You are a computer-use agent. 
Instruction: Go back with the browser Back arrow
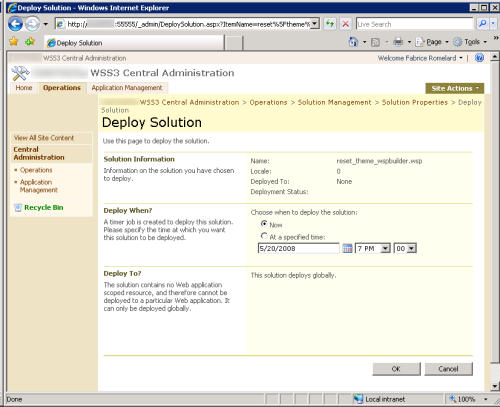tap(15, 24)
